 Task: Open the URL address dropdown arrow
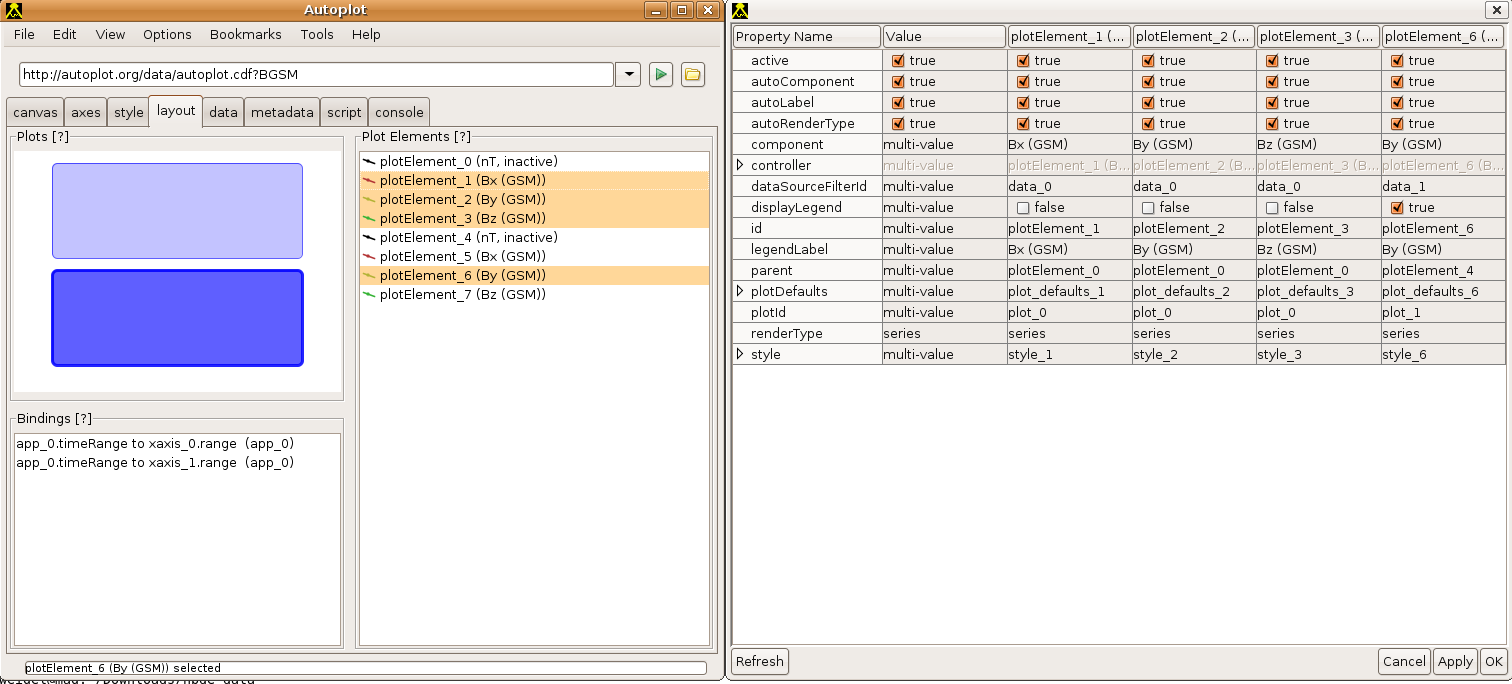point(628,75)
